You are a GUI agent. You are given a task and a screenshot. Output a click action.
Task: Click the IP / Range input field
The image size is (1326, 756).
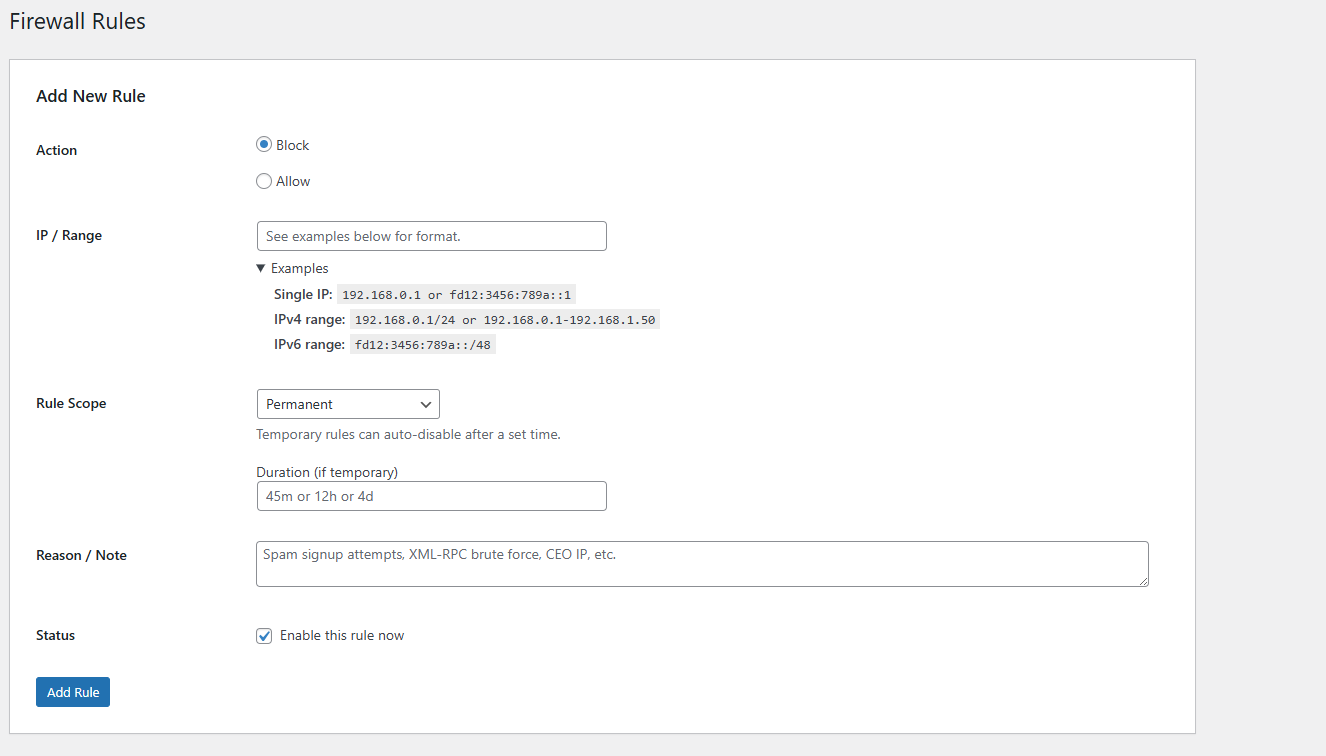[x=431, y=235]
